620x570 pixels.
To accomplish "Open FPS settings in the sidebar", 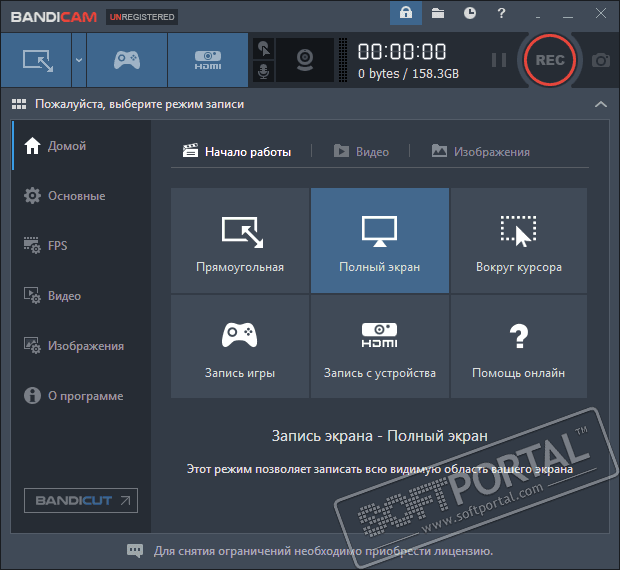I will coord(81,245).
